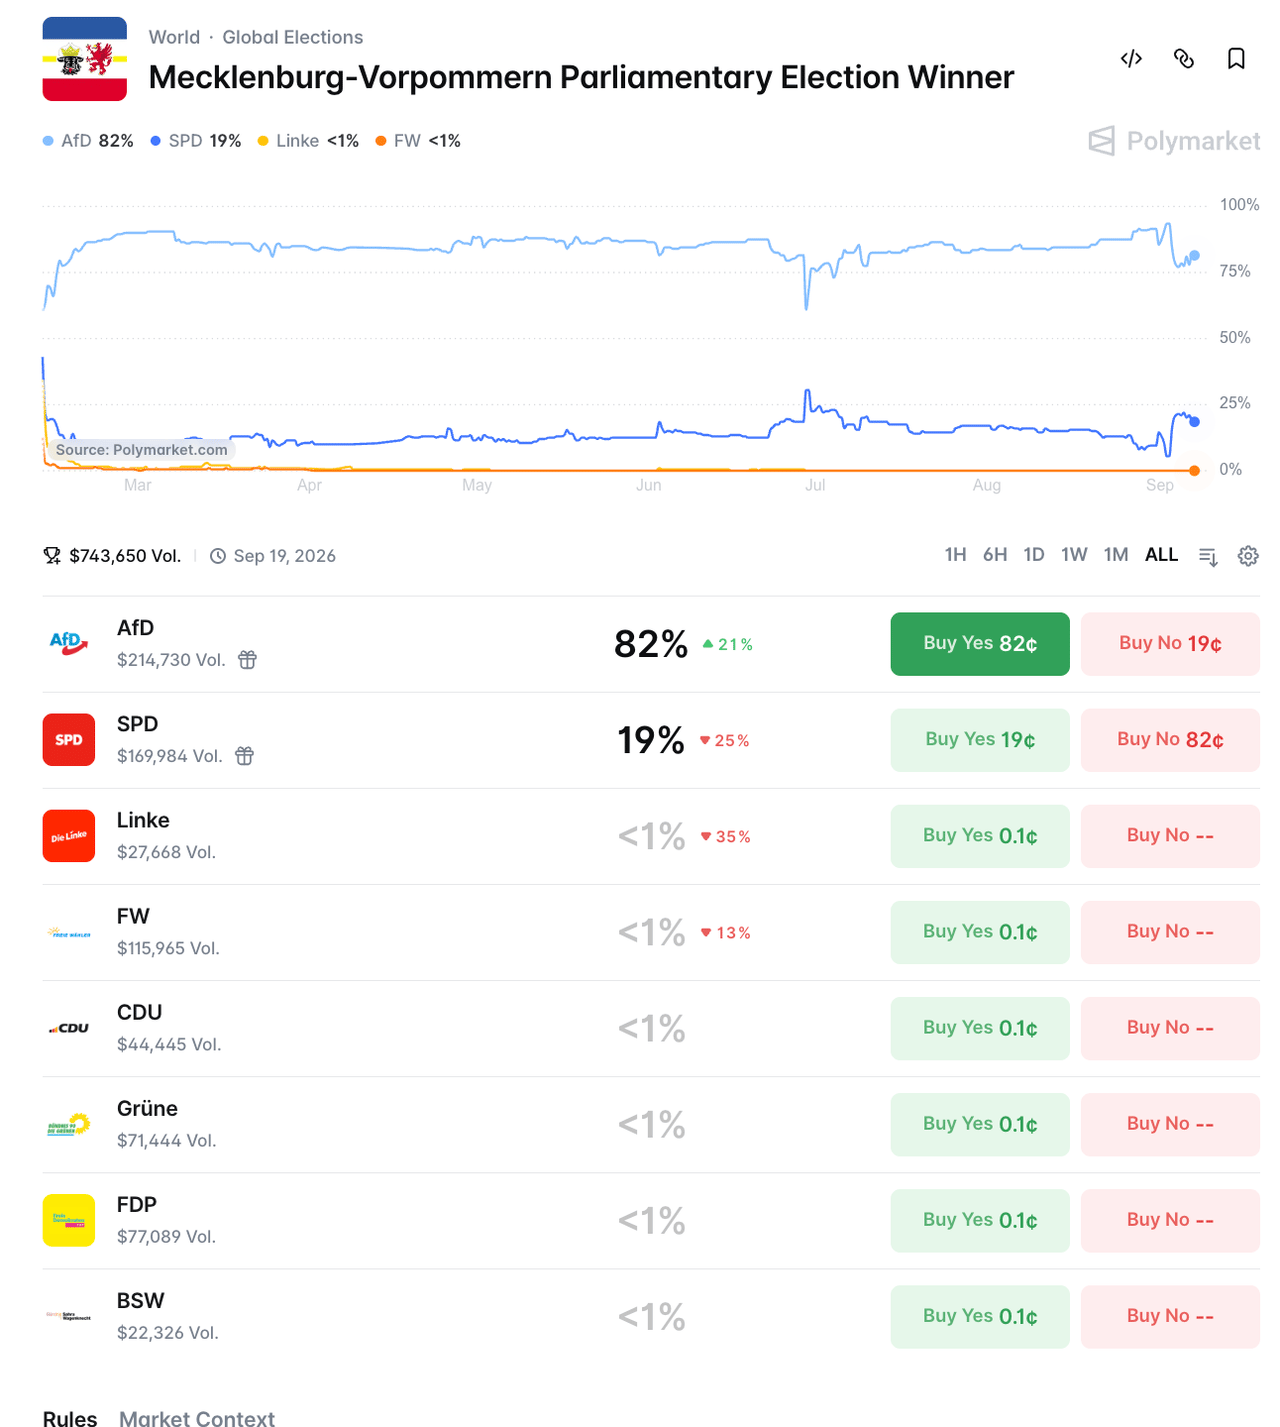This screenshot has height=1427, width=1280.
Task: Open the Market Context tab
Action: [197, 1418]
